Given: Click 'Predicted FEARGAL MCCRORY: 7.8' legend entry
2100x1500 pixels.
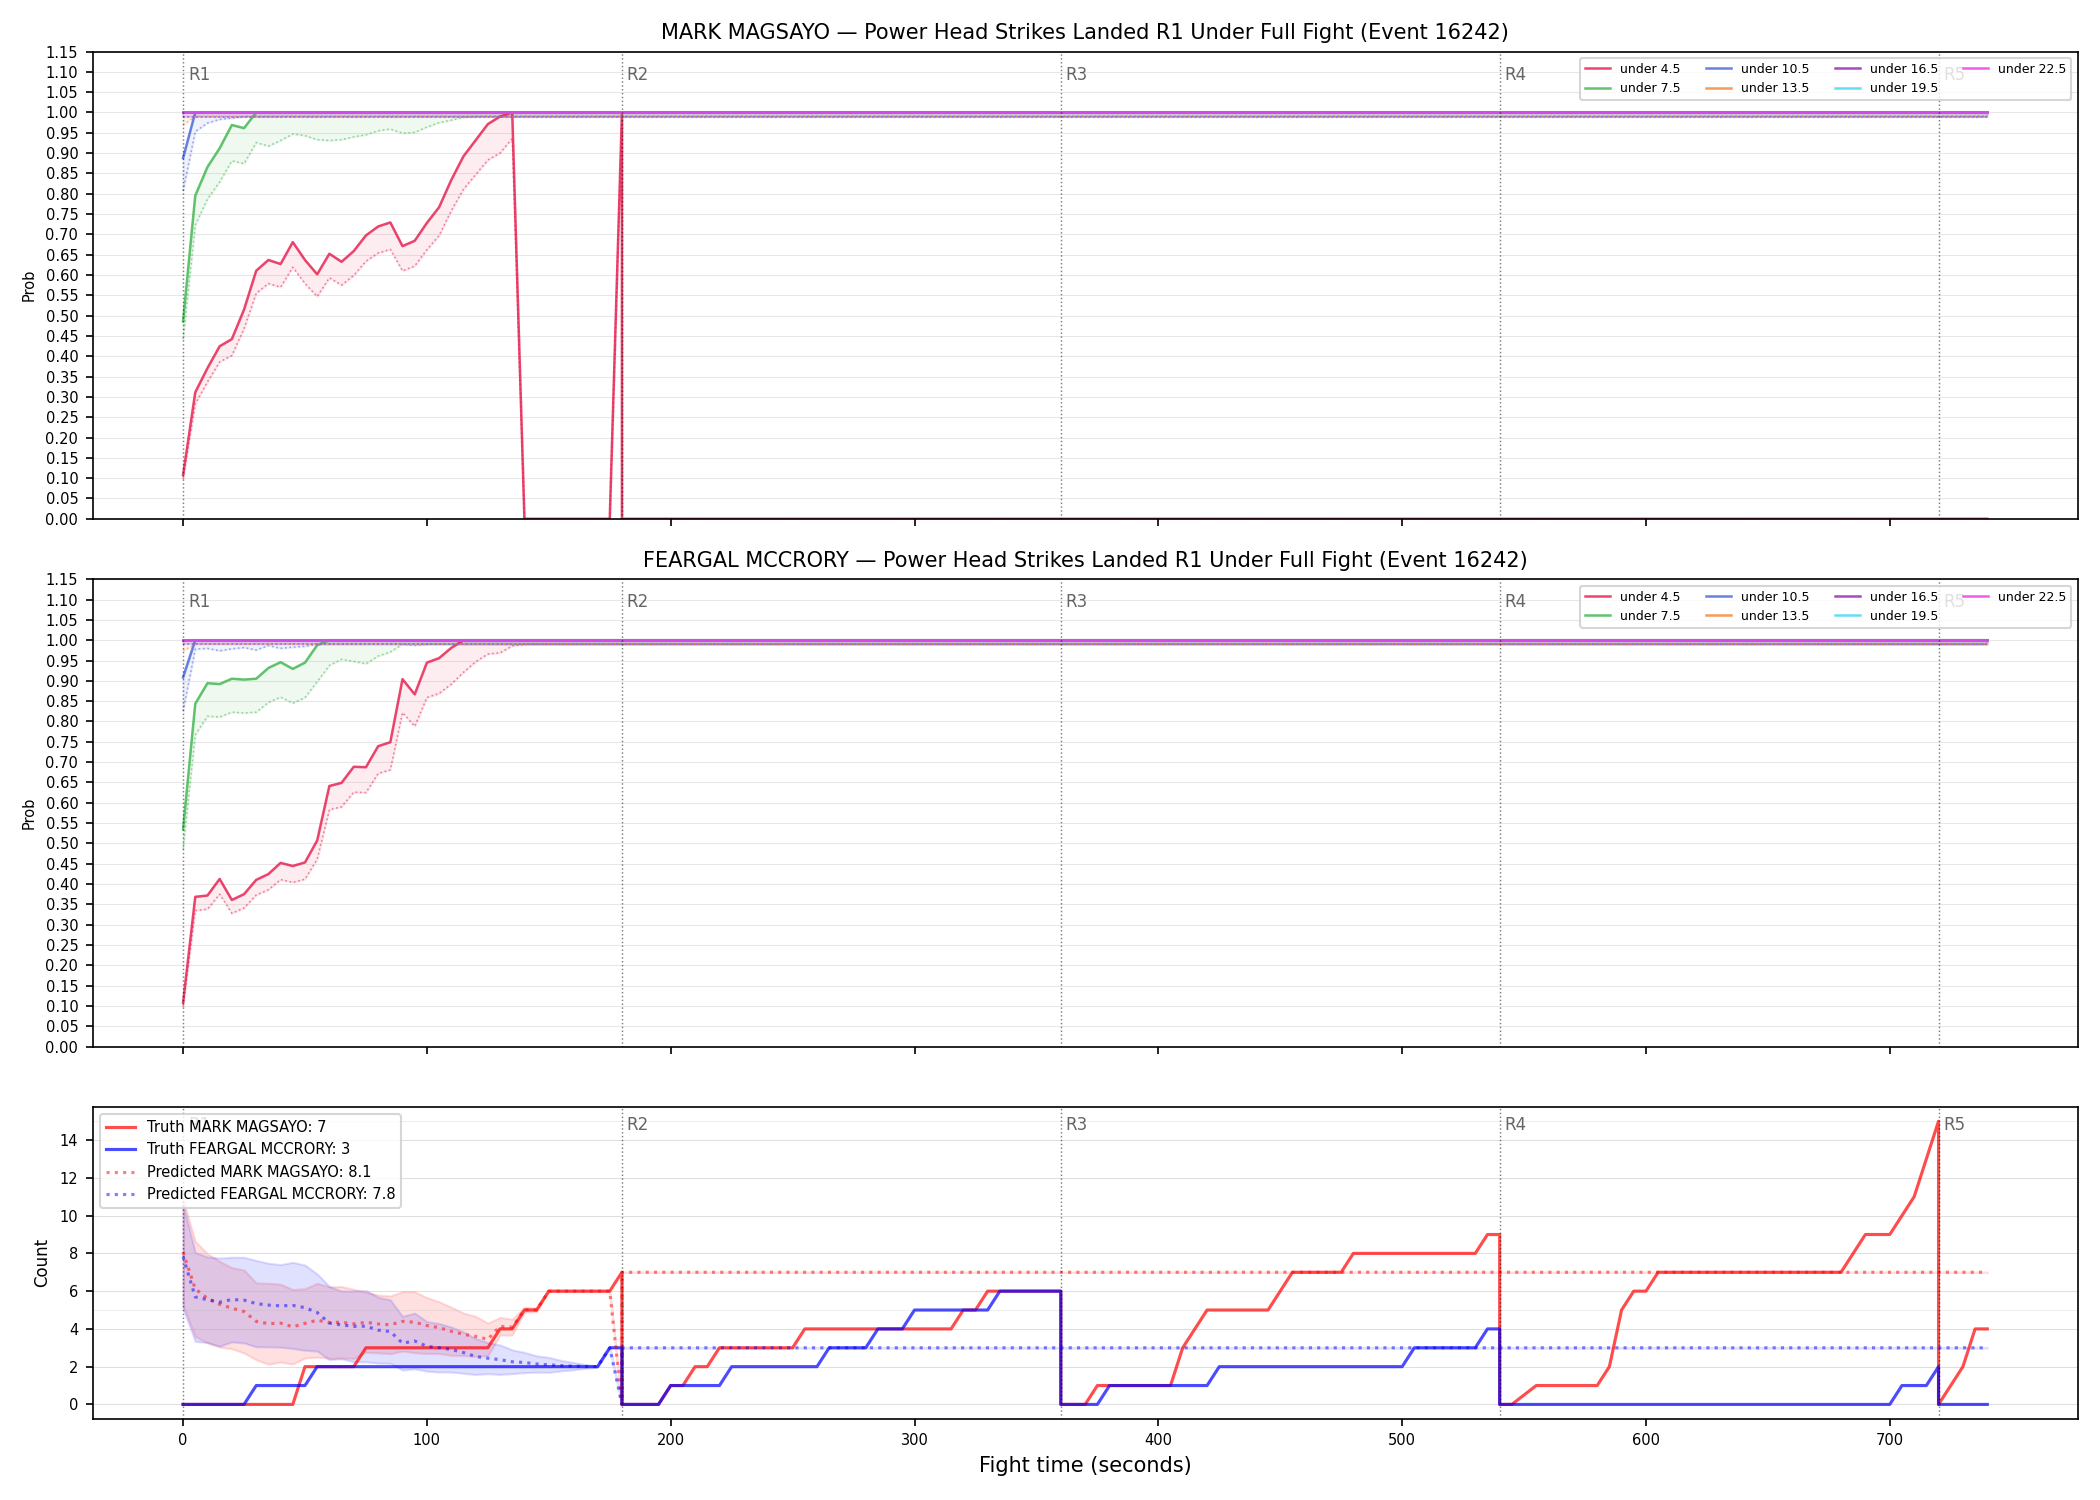Looking at the screenshot, I should click(250, 1194).
